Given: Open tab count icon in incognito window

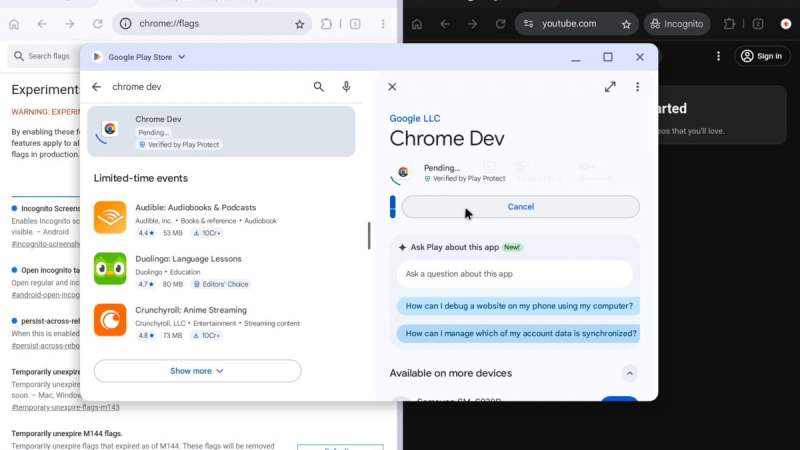Looking at the screenshot, I should pos(758,24).
